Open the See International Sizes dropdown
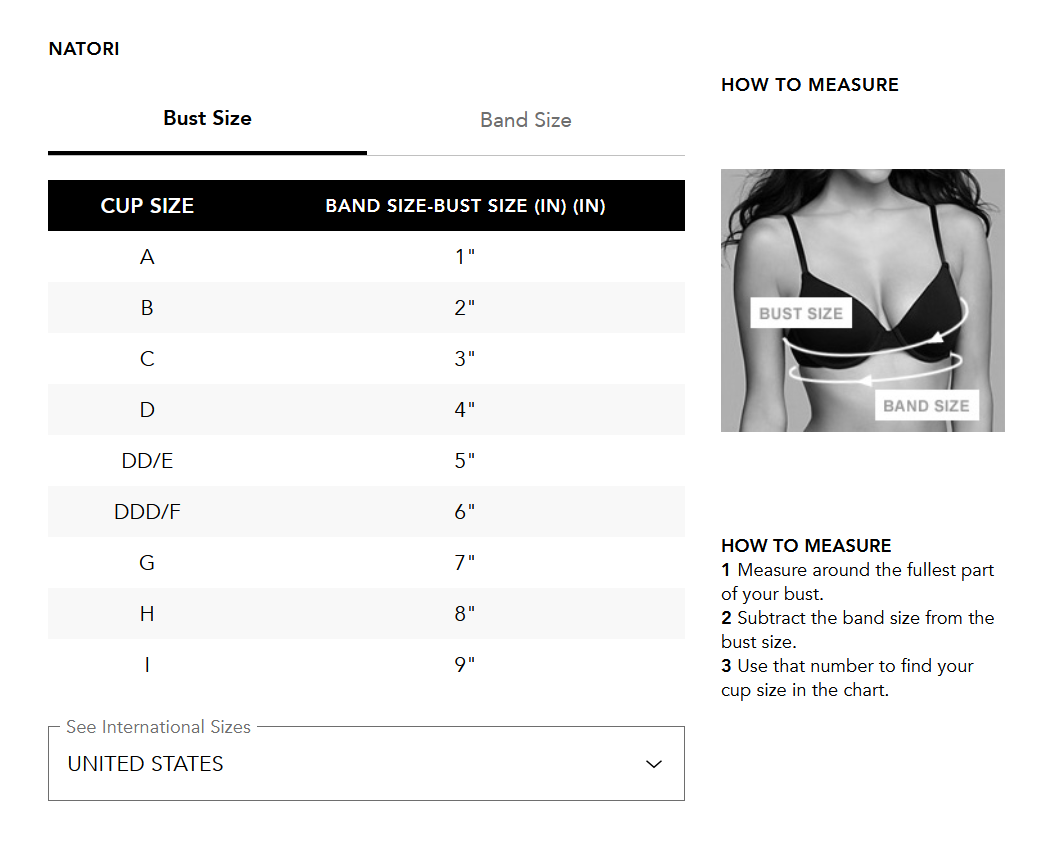The height and width of the screenshot is (843, 1064). [366, 763]
